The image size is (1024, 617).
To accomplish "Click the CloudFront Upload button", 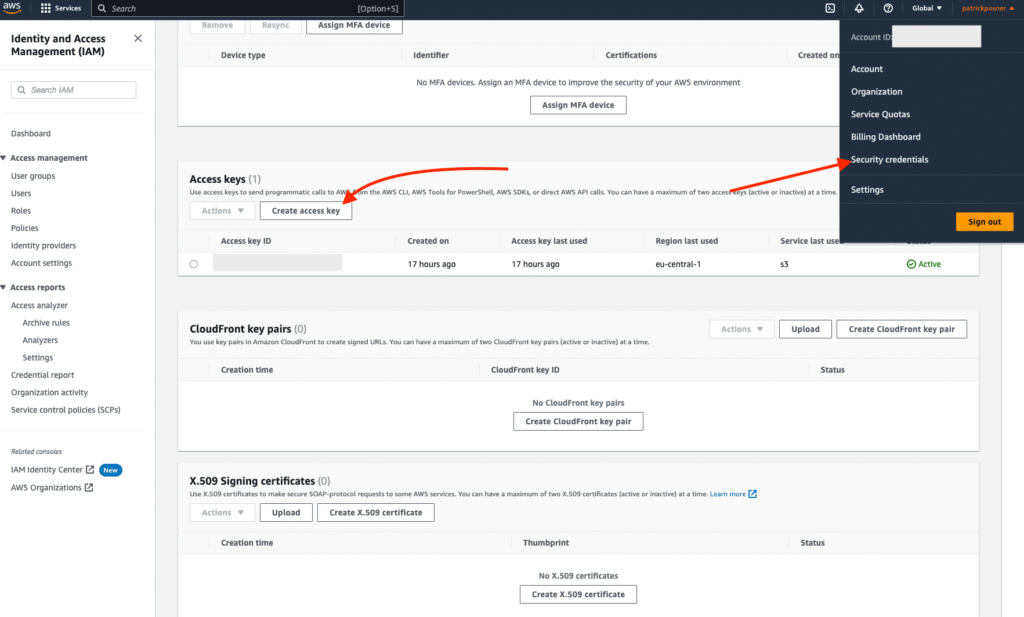I will pos(805,329).
